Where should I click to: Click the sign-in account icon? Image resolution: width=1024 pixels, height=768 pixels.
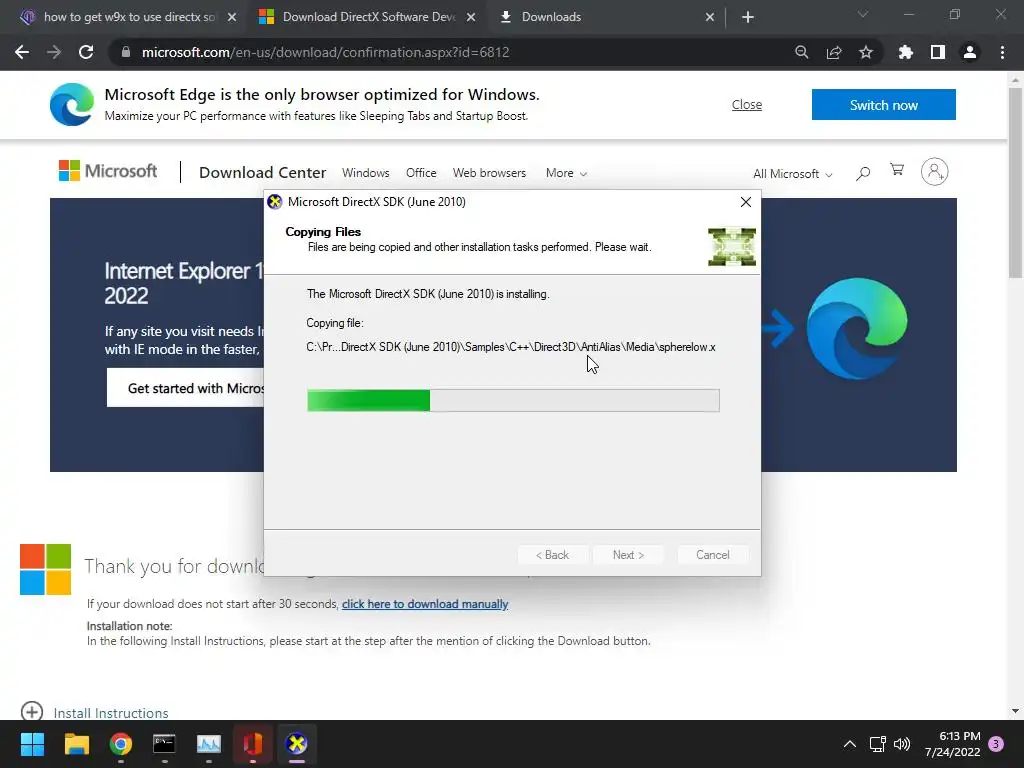(935, 172)
